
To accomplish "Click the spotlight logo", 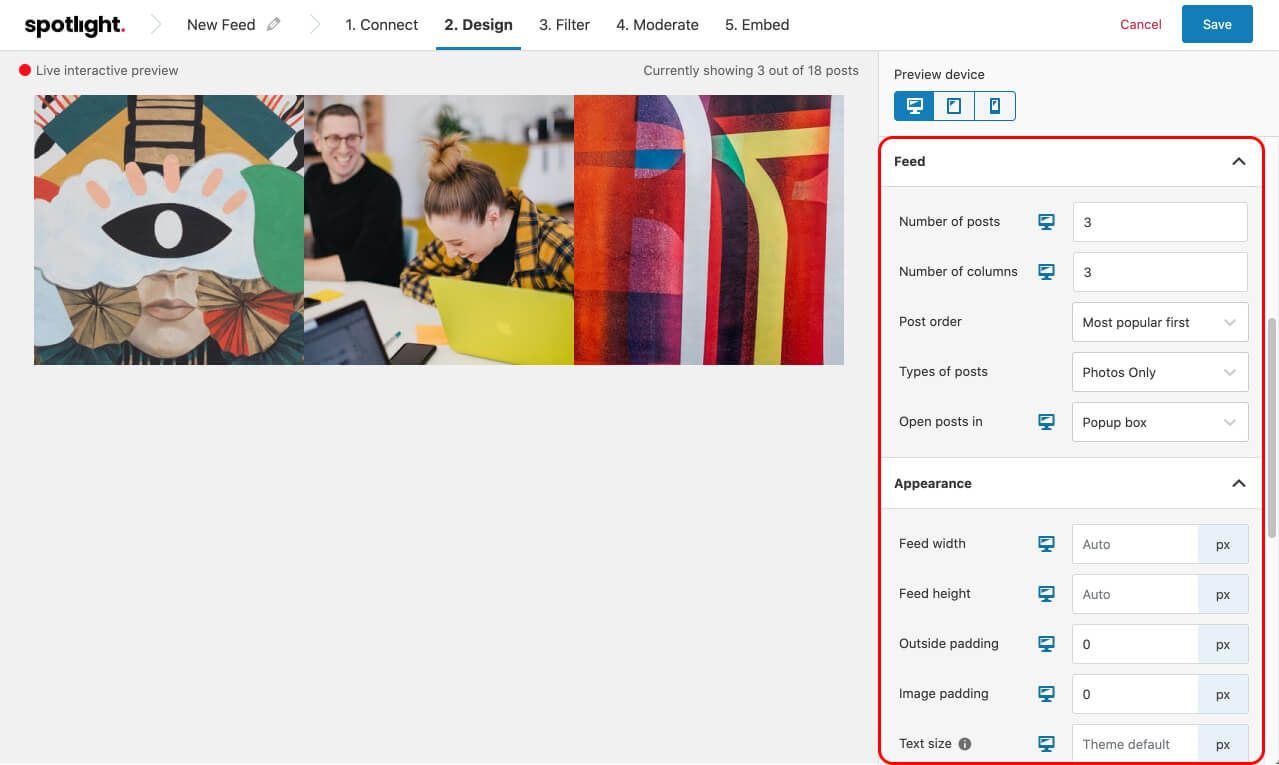I will (x=75, y=25).
